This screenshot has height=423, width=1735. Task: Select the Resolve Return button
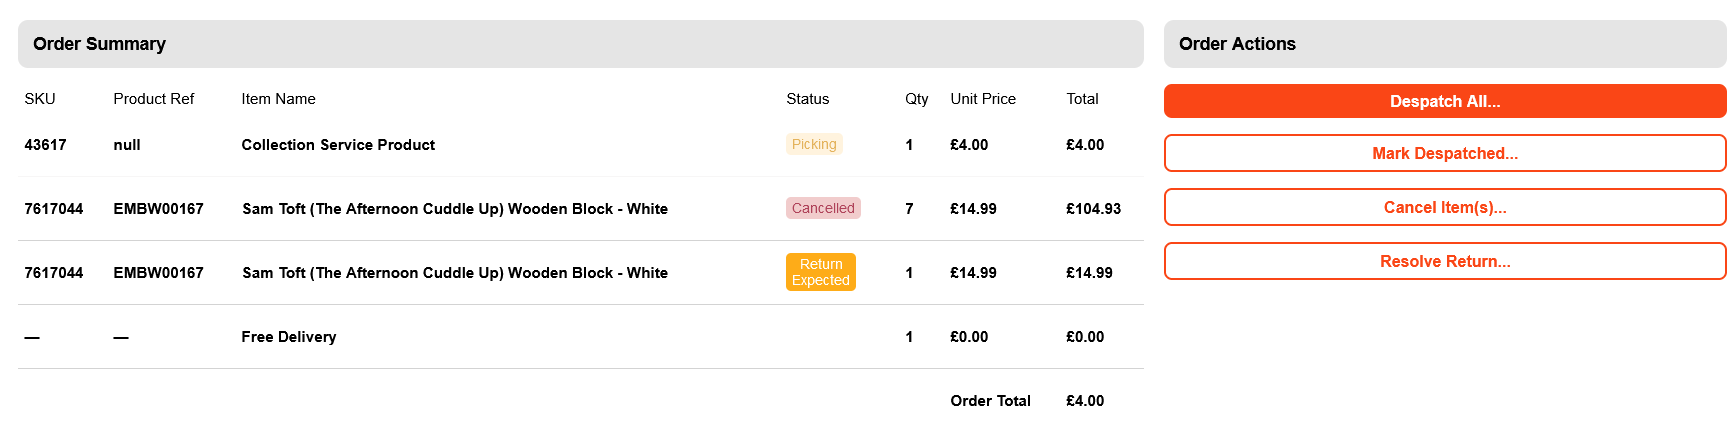[1444, 261]
